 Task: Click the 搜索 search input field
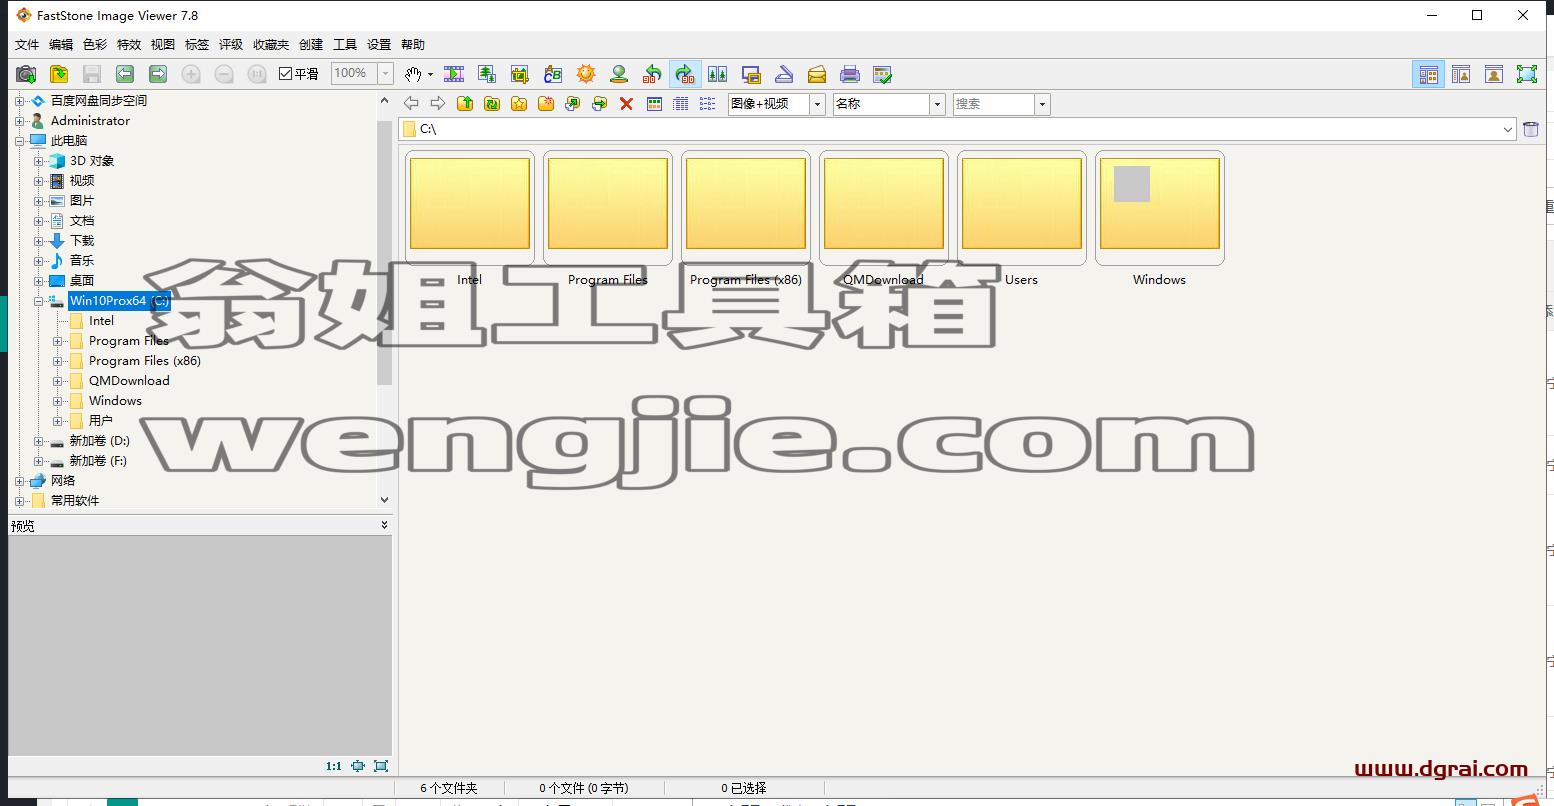pyautogui.click(x=992, y=104)
